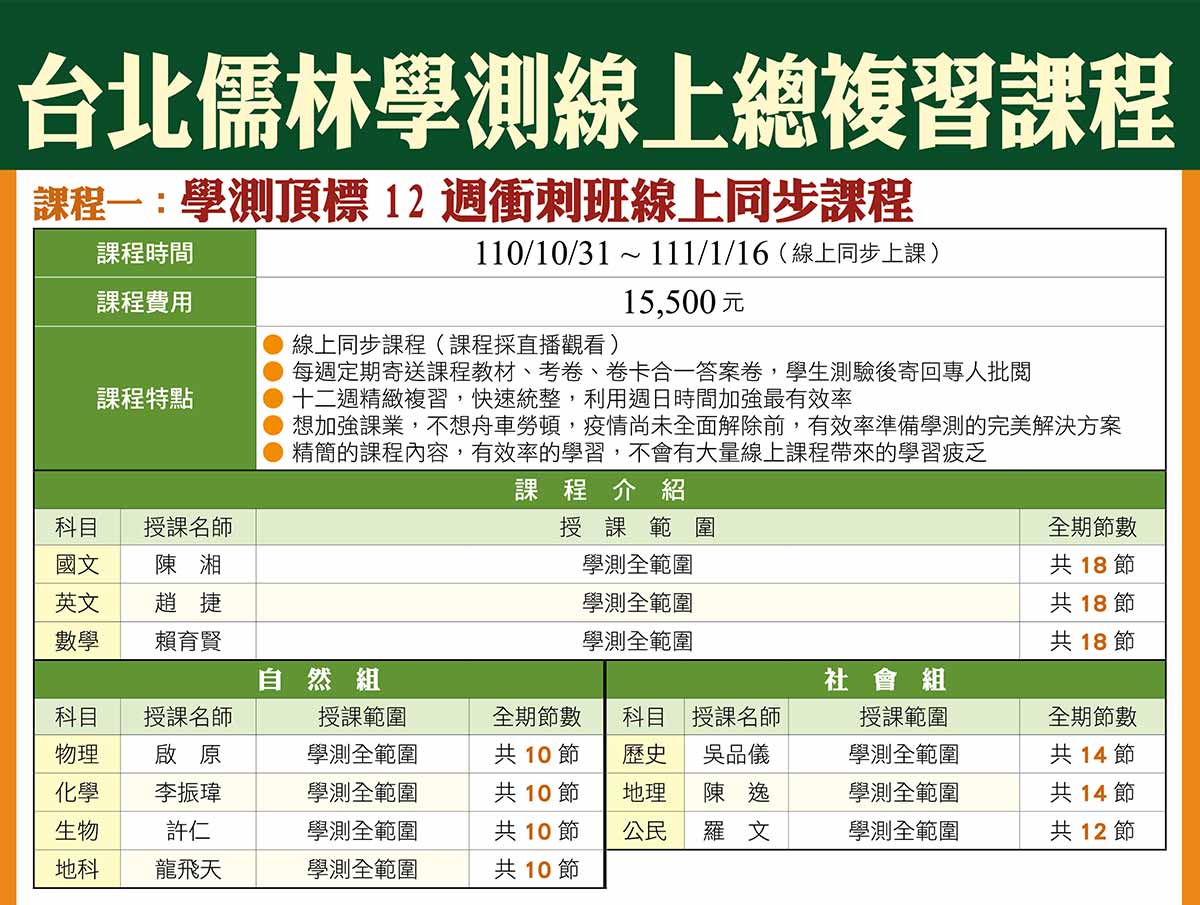1200x905 pixels.
Task: Click 學測全範圍 in the 物理 row
Action: (362, 754)
